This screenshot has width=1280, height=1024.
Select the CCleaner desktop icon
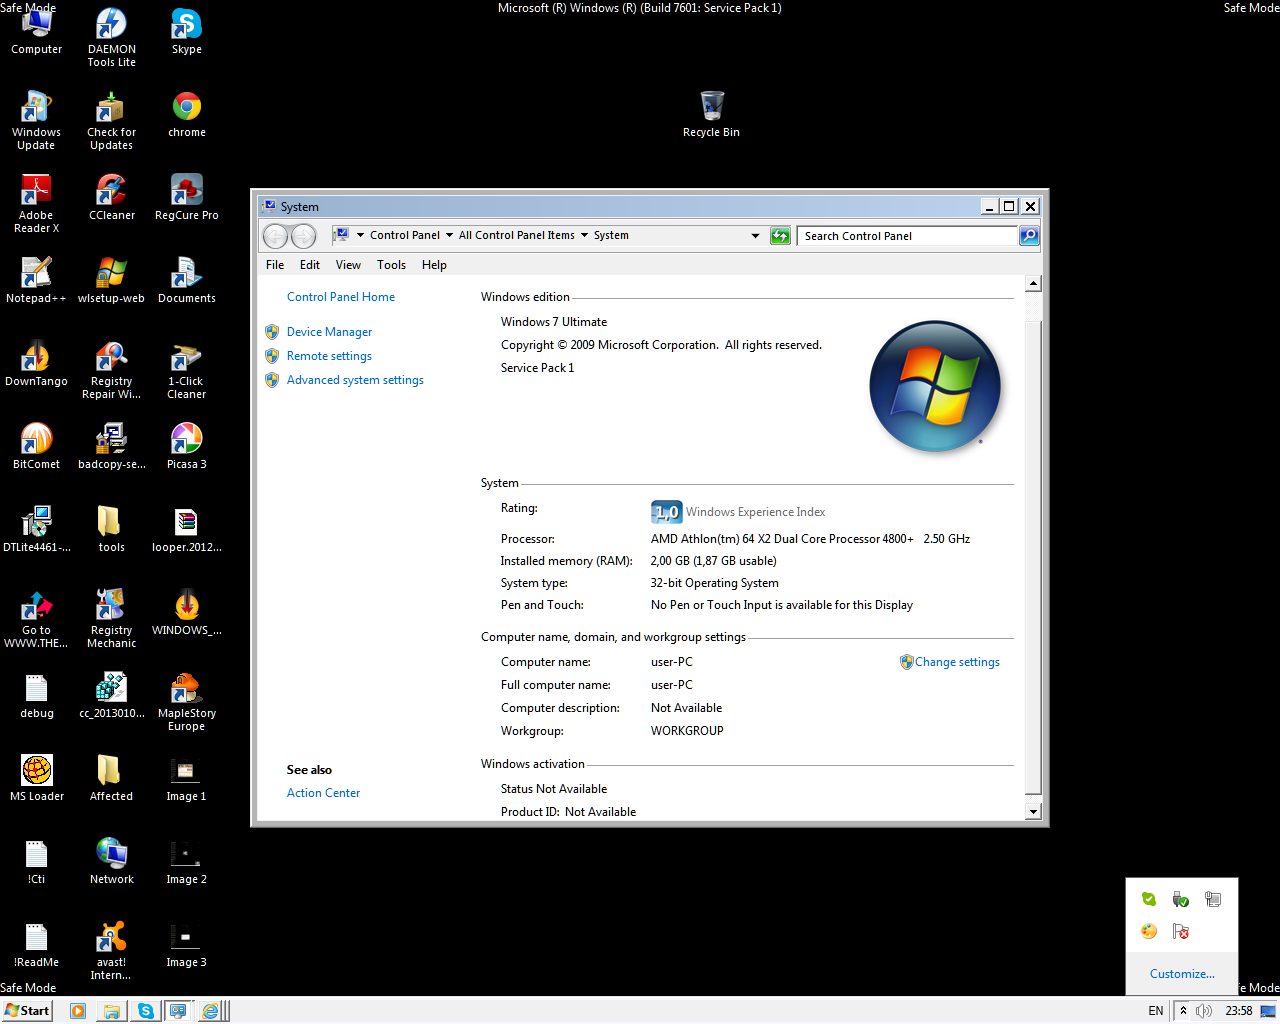click(111, 197)
